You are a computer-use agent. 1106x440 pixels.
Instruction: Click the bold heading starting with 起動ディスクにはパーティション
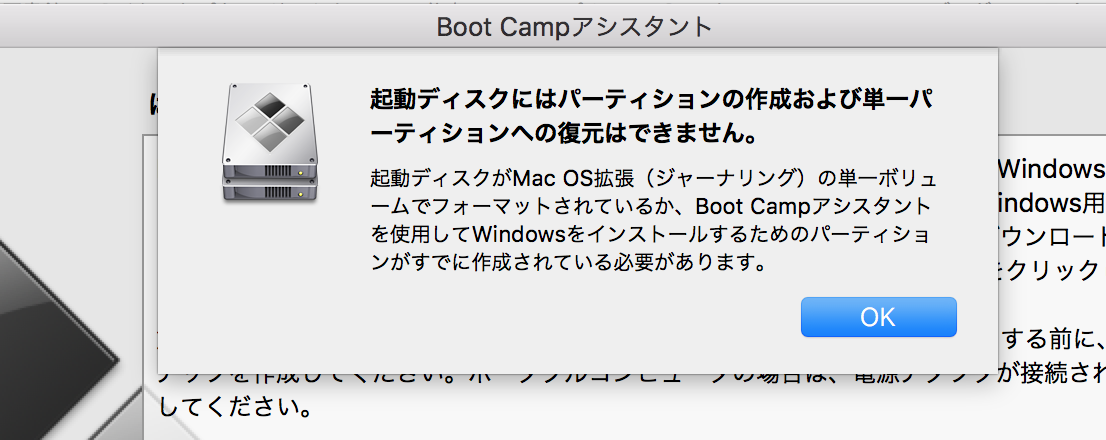point(652,116)
